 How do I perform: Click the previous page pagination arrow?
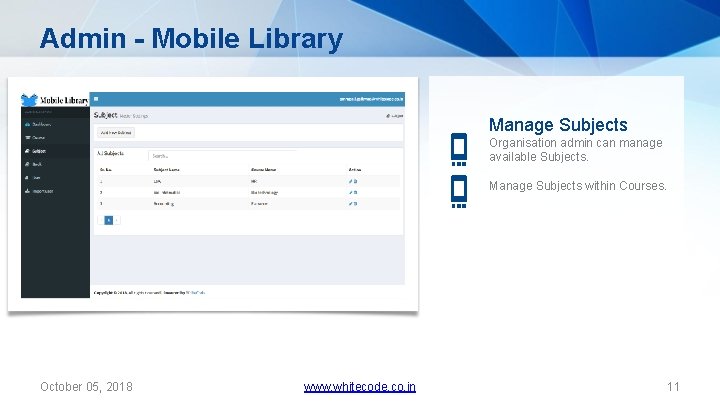101,220
